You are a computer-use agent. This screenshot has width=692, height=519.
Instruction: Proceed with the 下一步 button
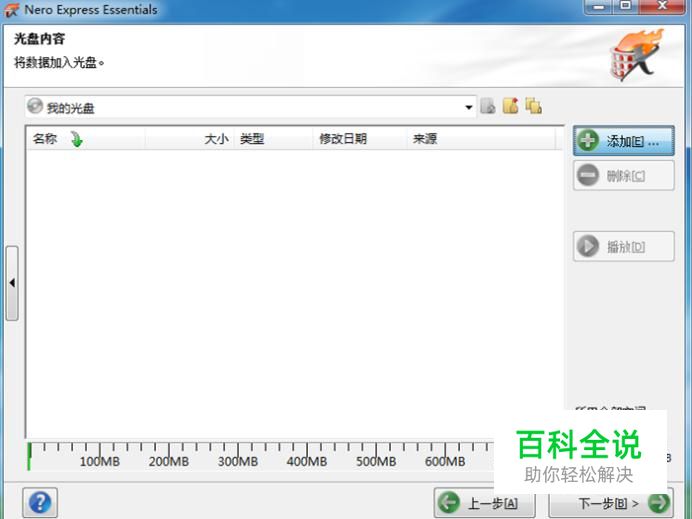click(x=610, y=503)
